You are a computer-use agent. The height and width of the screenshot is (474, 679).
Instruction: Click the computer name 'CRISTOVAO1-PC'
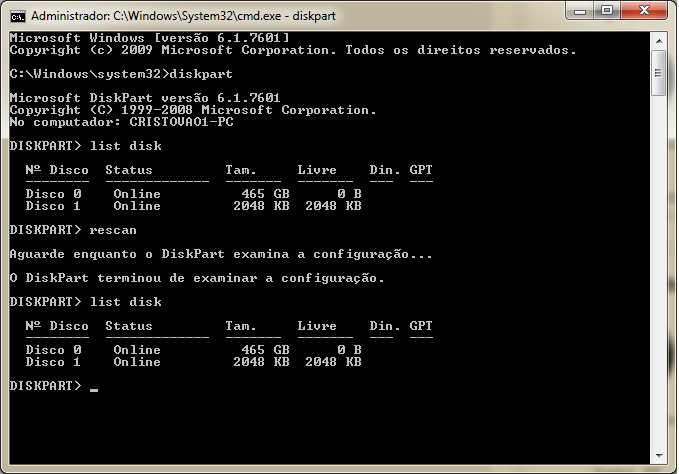[177, 121]
